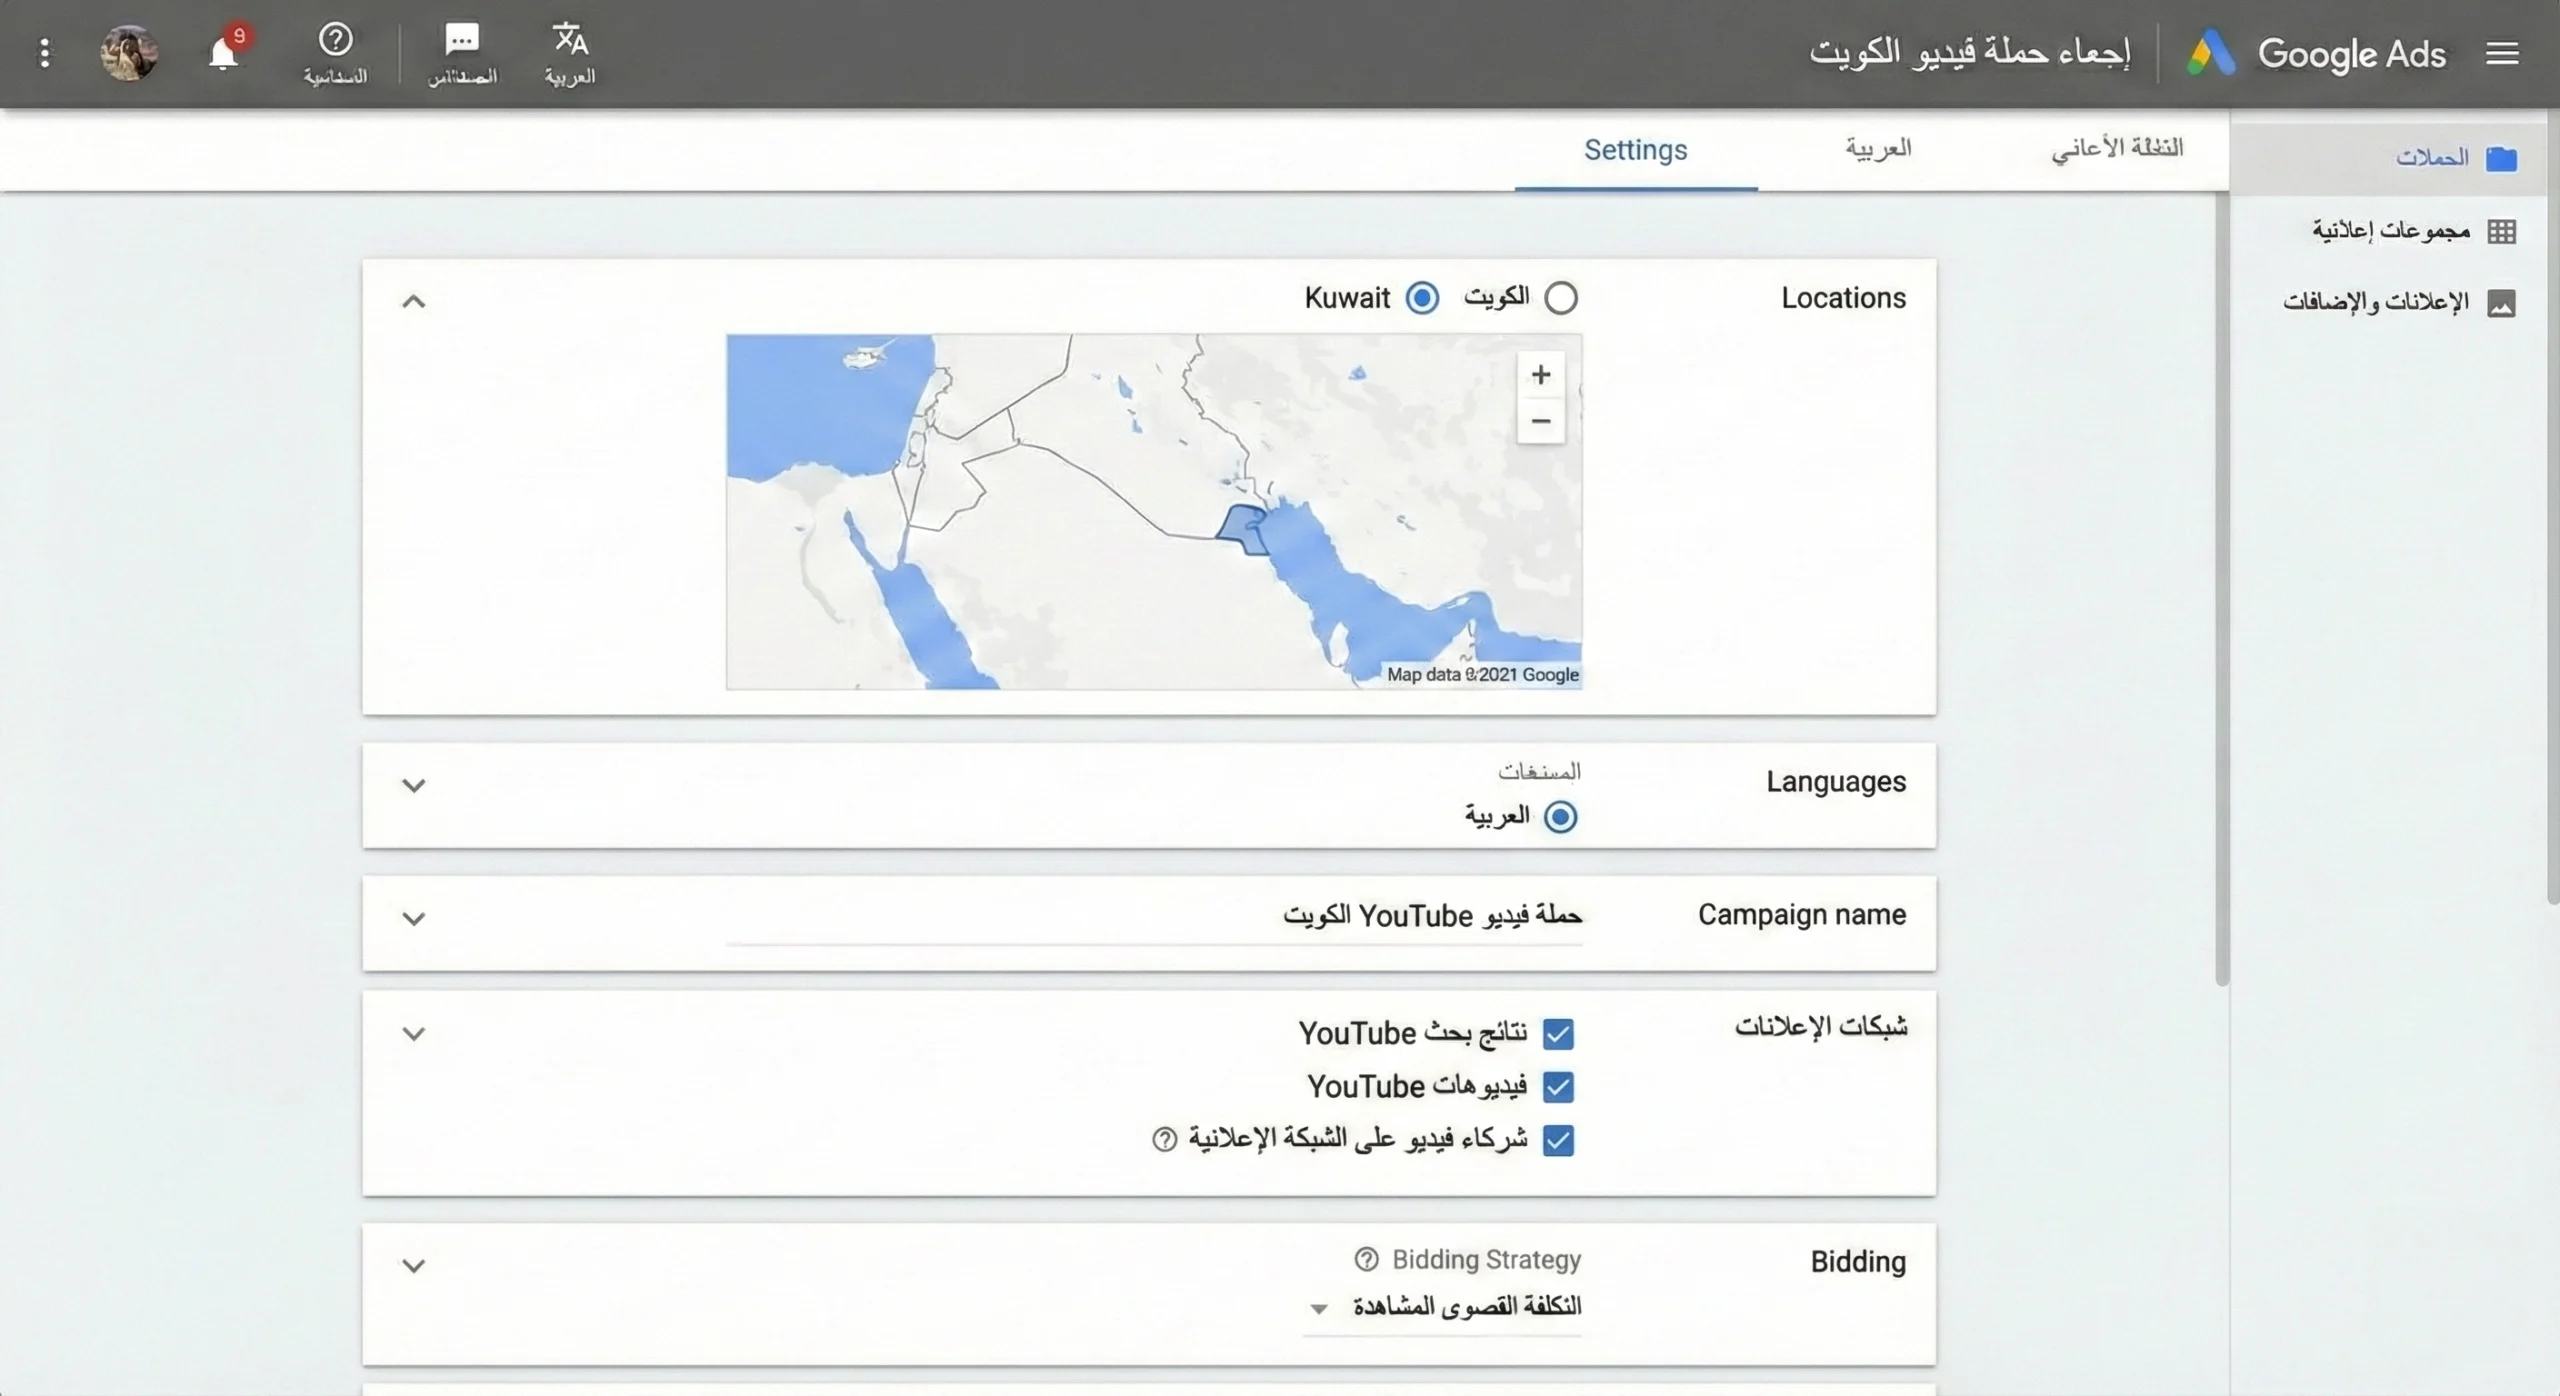The image size is (2560, 1396).
Task: Click the help question mark icon
Action: pyautogui.click(x=335, y=40)
